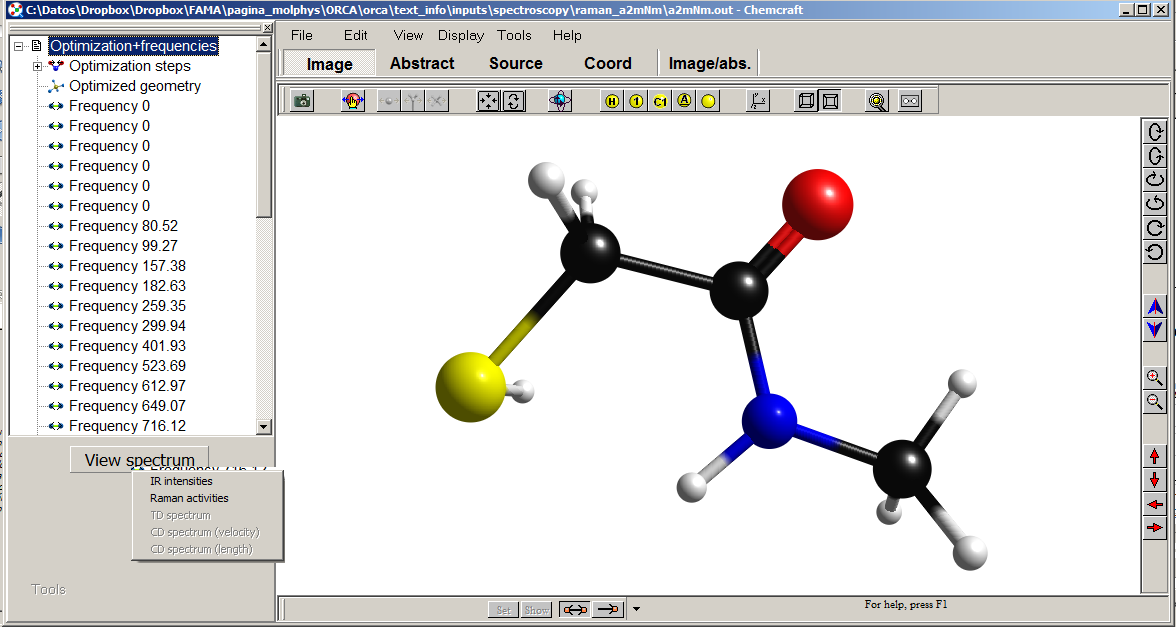The image size is (1176, 627).
Task: Click the camera snapshot icon
Action: [x=302, y=100]
